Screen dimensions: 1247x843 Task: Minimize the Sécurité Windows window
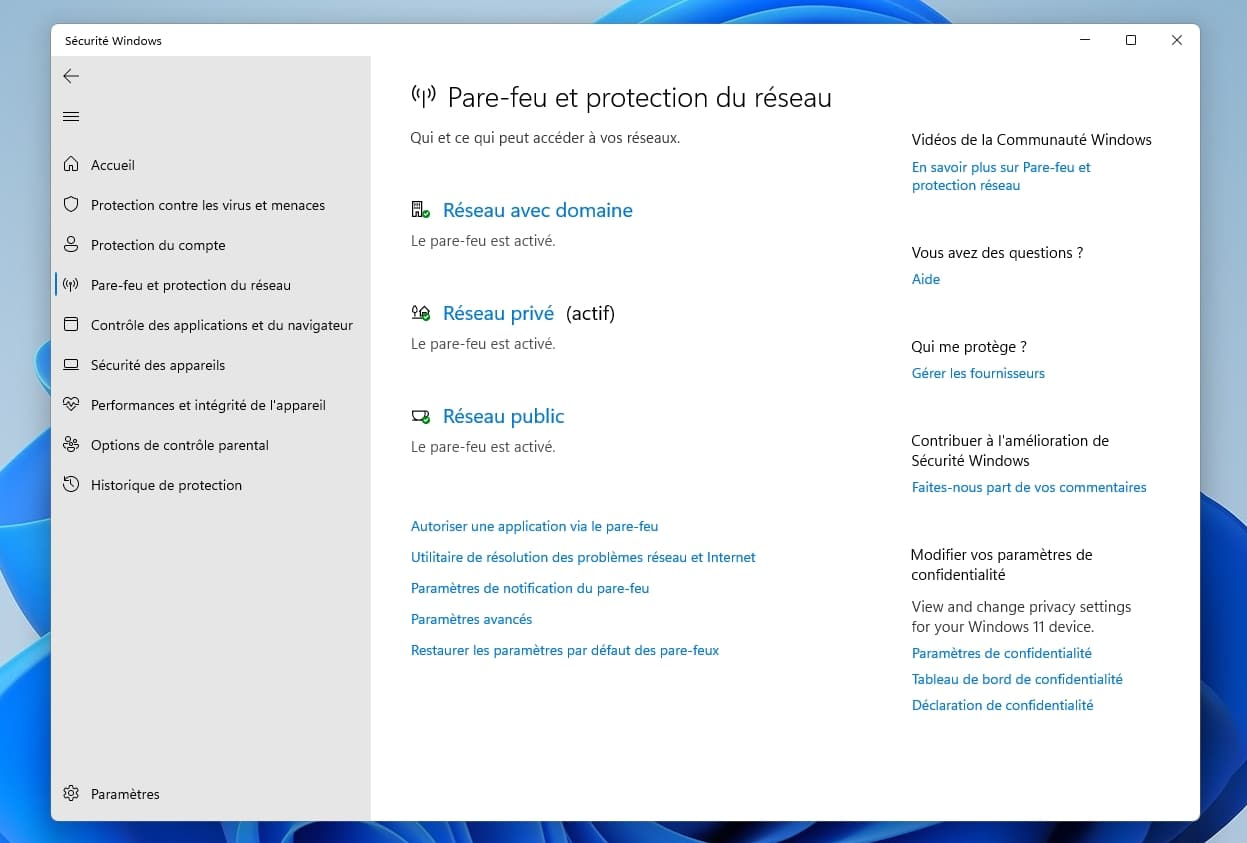point(1085,40)
